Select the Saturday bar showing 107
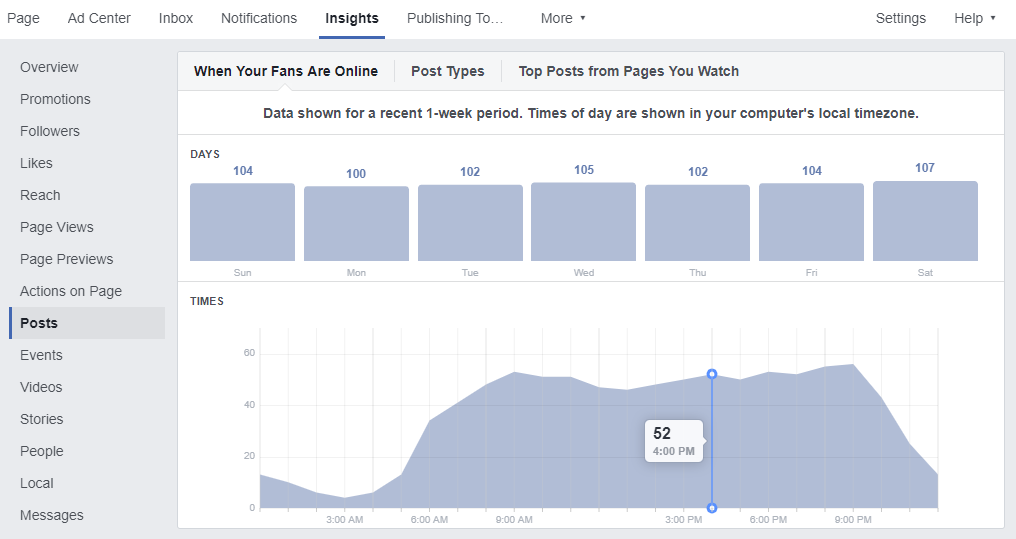The height and width of the screenshot is (539, 1016). coord(925,221)
